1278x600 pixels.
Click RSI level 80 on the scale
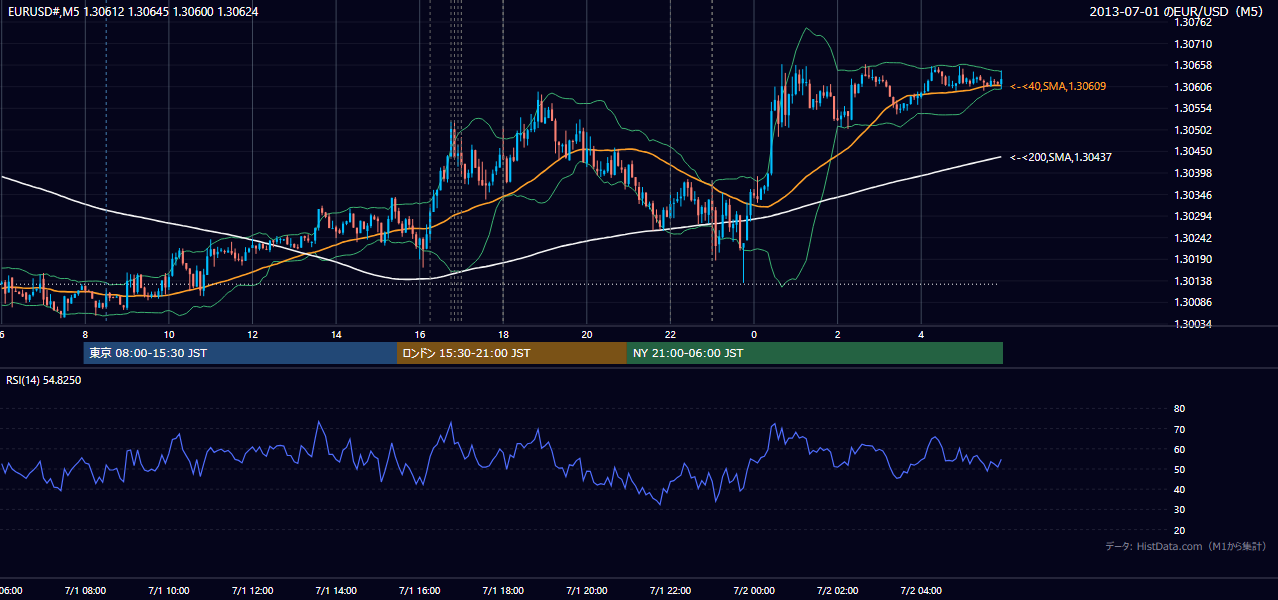tap(1179, 409)
